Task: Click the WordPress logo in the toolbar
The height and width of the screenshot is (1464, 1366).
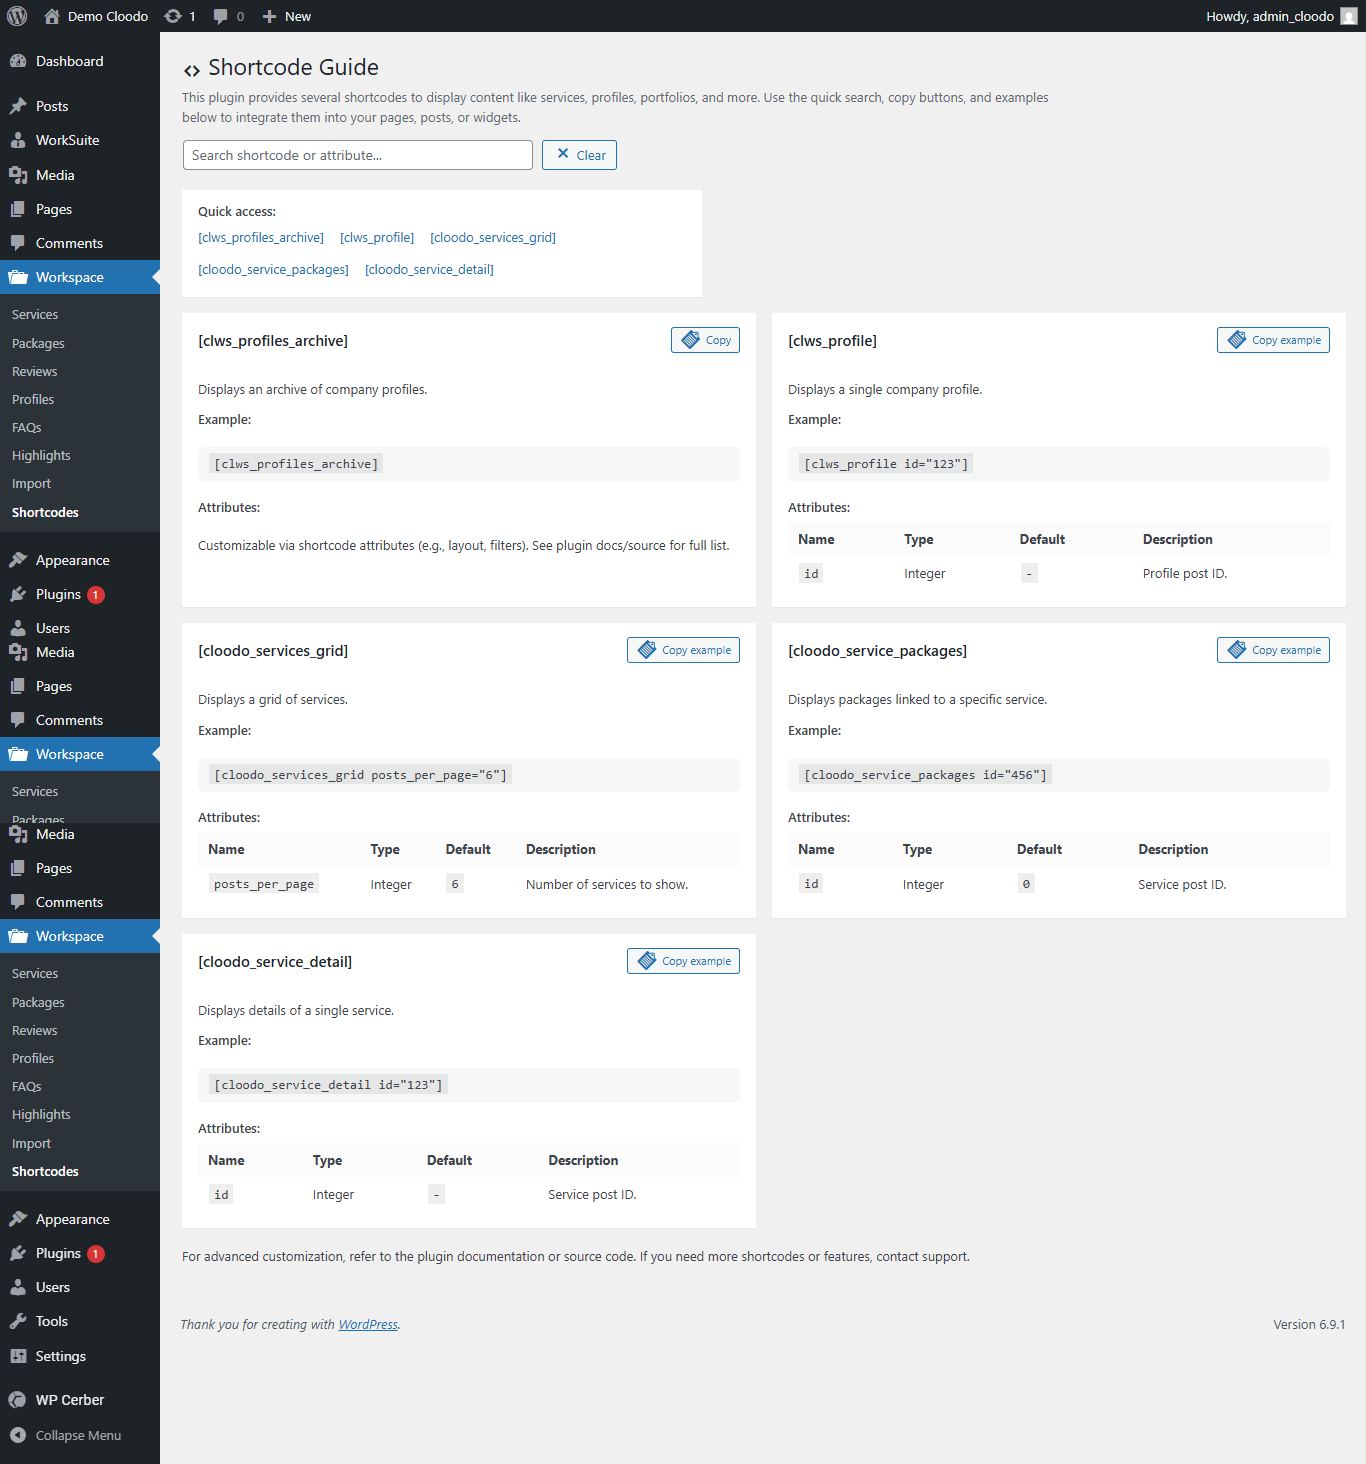Action: pyautogui.click(x=17, y=16)
